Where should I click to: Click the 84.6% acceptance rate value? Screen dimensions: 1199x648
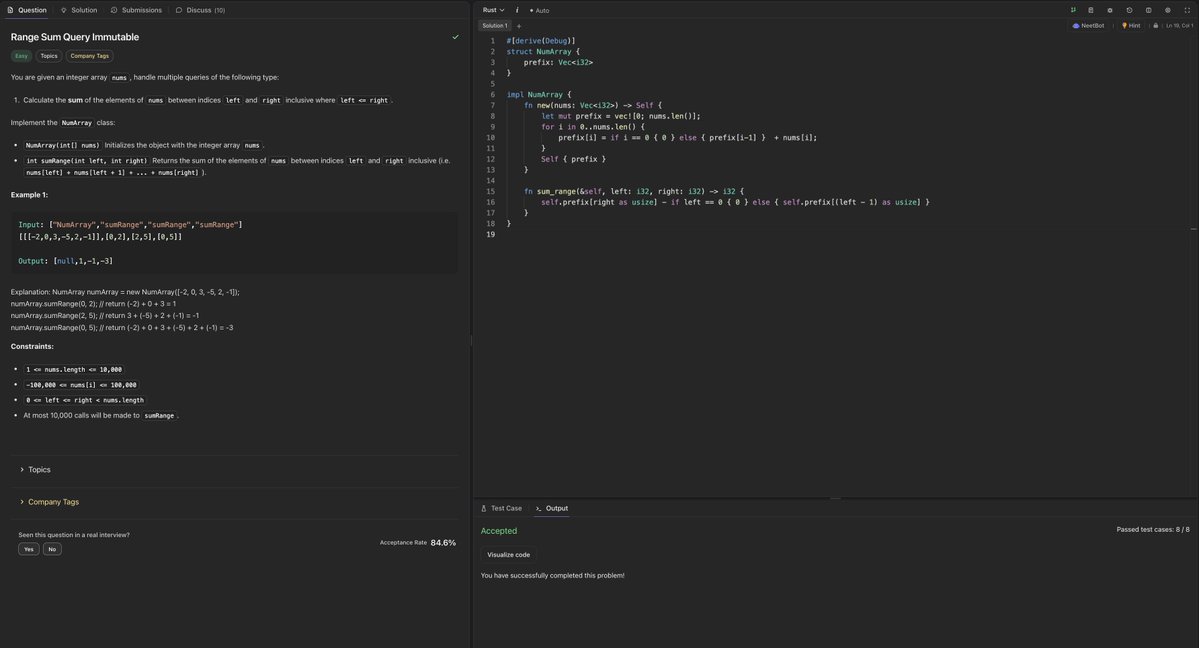(x=443, y=542)
